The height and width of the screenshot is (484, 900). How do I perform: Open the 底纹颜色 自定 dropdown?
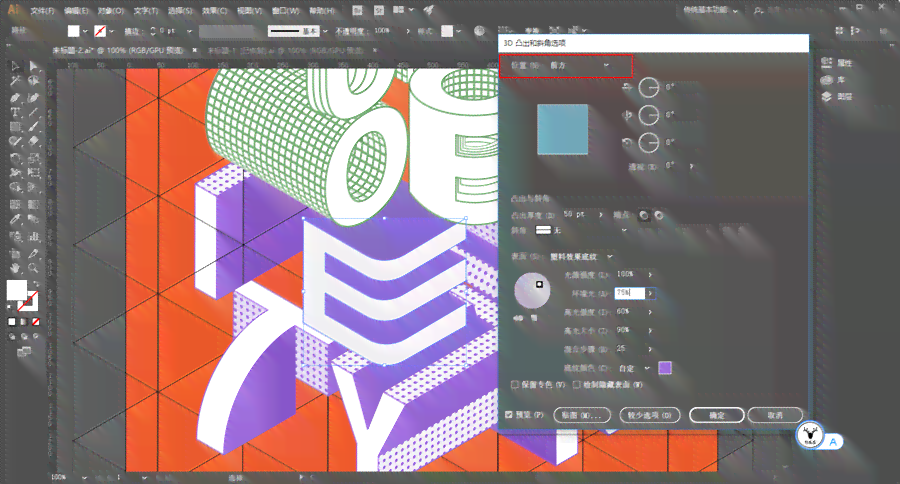pos(634,368)
